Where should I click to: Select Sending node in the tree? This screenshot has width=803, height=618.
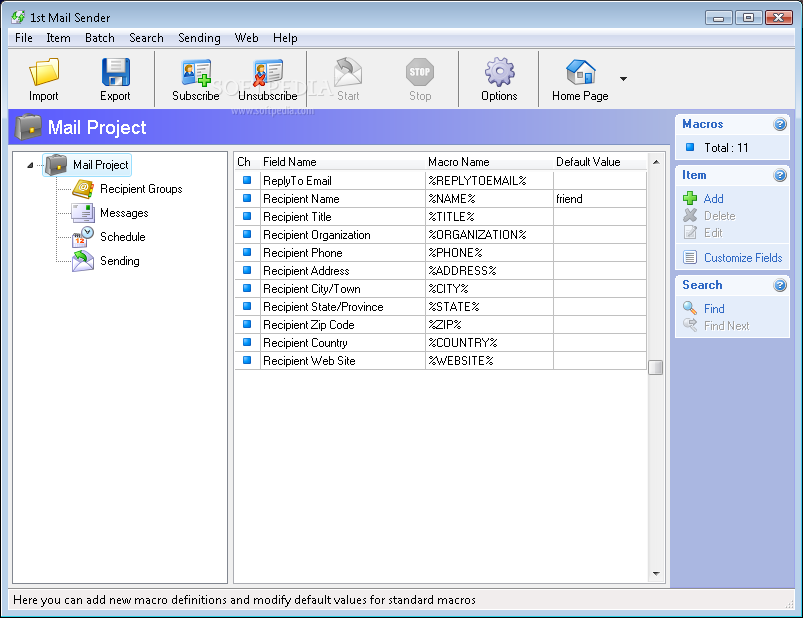[x=119, y=261]
